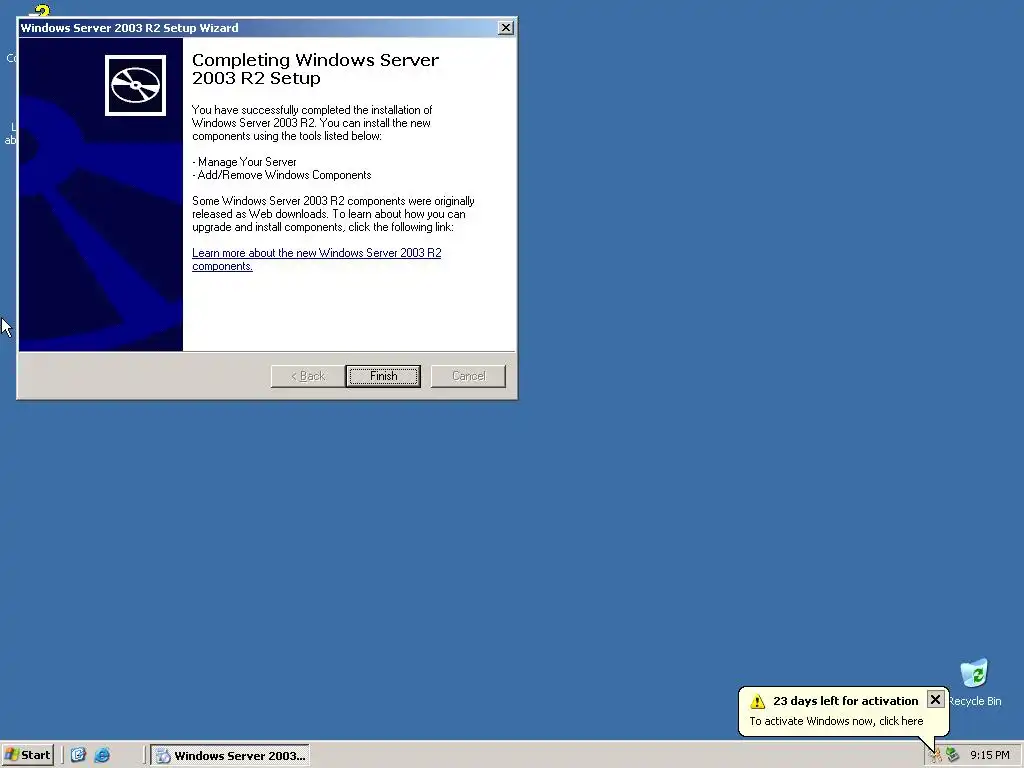Dismiss the activation balloon with its X
The width and height of the screenshot is (1024, 768).
tap(935, 699)
